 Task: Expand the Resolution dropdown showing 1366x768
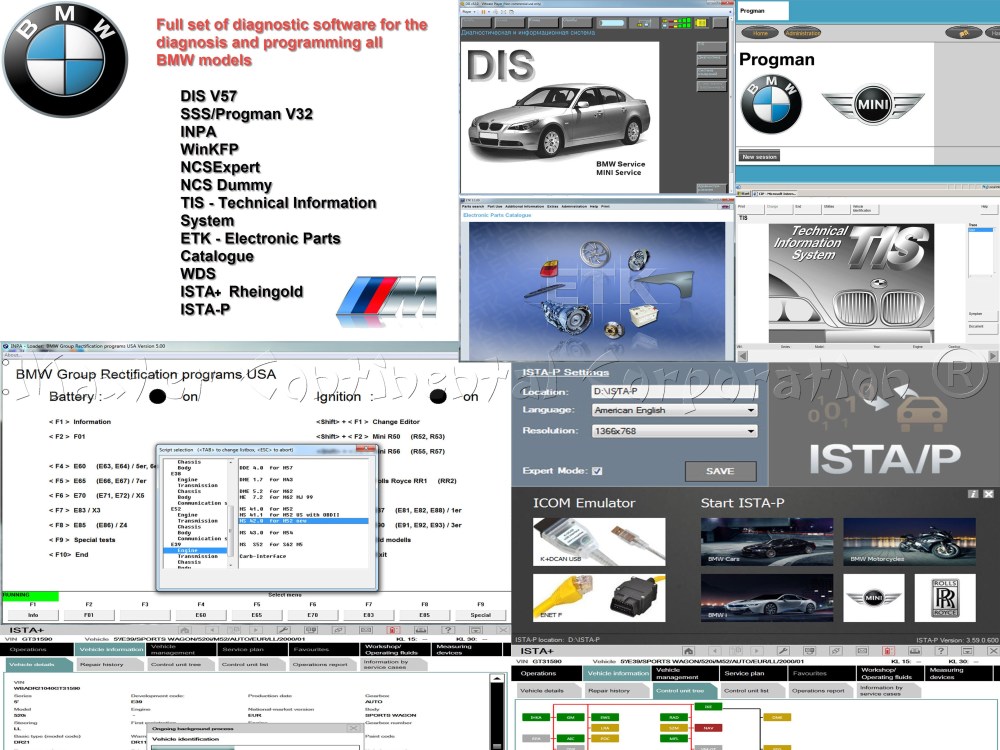(x=675, y=430)
